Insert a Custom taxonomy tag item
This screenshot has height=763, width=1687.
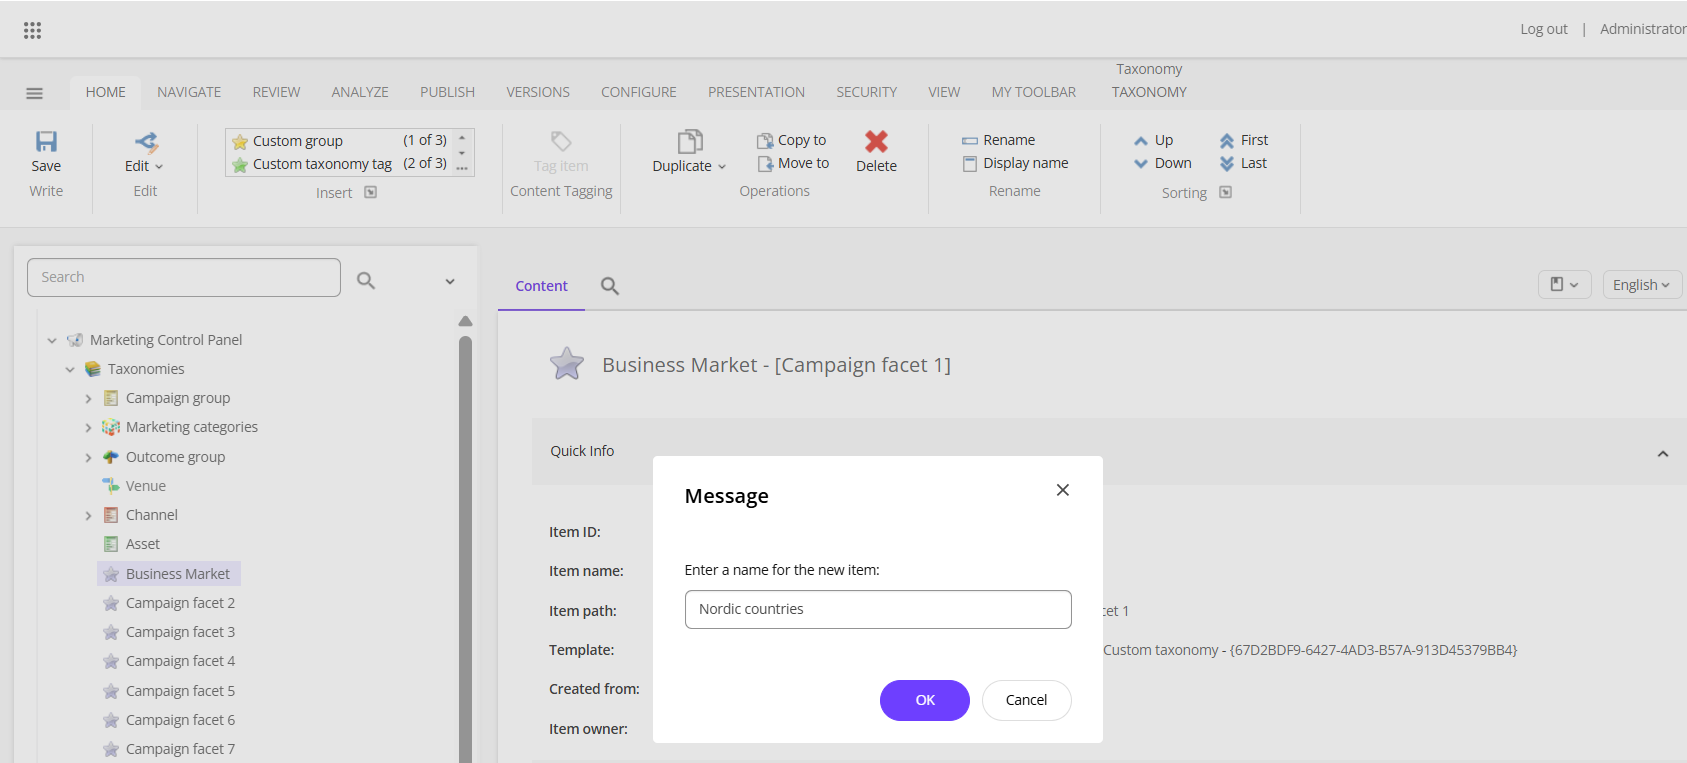click(x=339, y=164)
